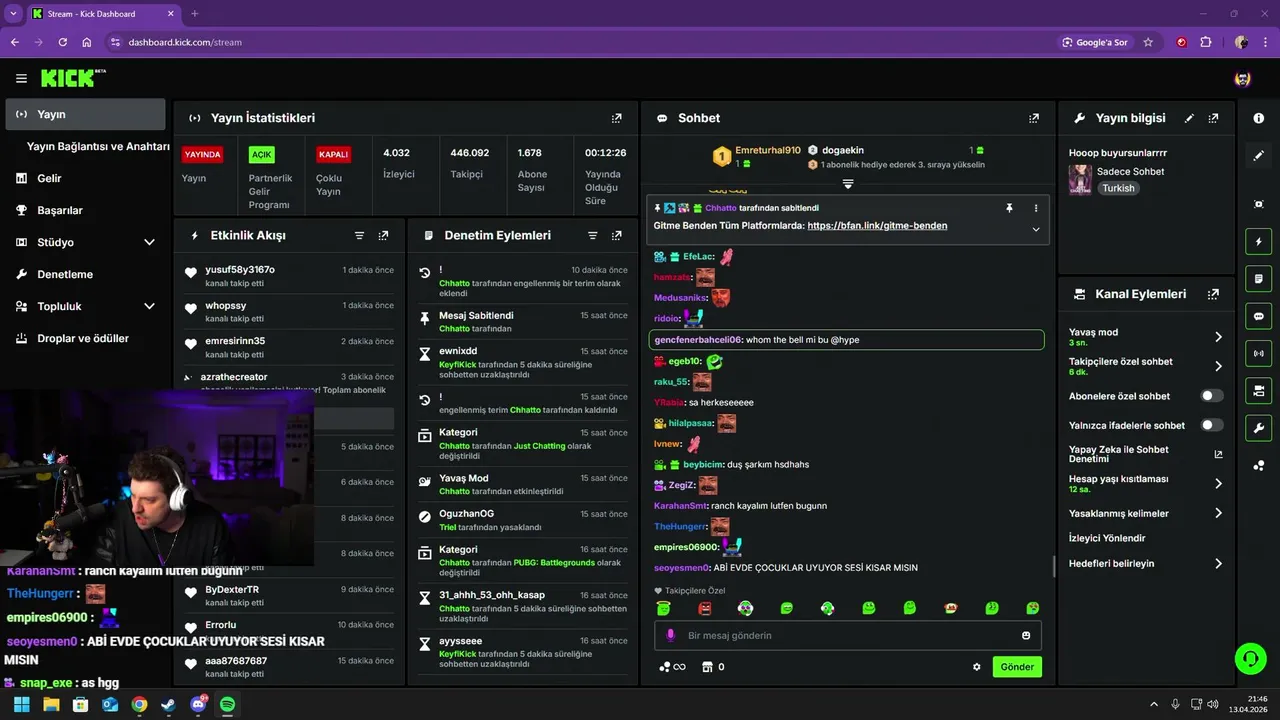Open Yapay Zeka ile Sohbet Denetimi external link icon
This screenshot has height=720, width=1280.
click(x=1218, y=454)
